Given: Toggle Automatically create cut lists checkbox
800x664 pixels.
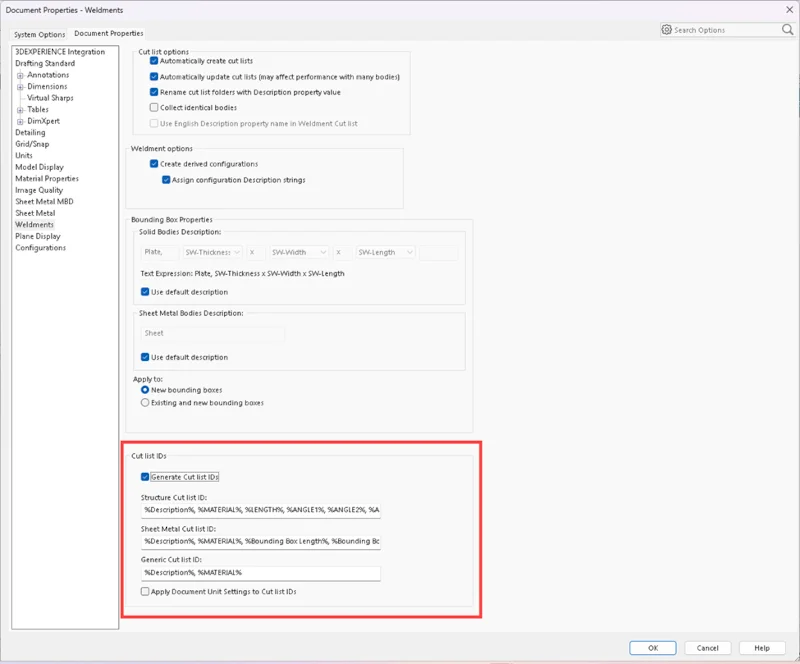Looking at the screenshot, I should pyautogui.click(x=154, y=61).
